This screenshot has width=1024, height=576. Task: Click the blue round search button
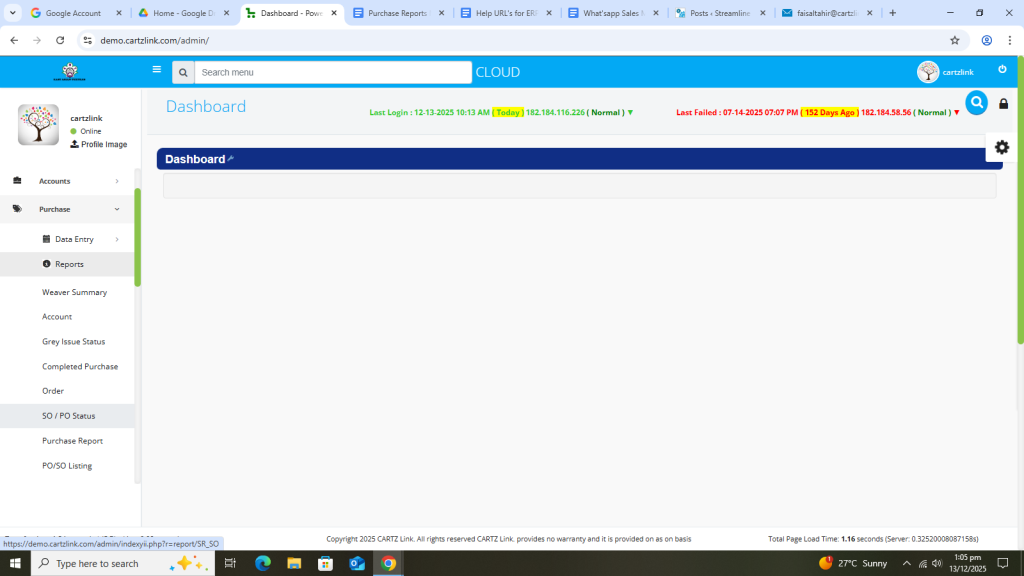click(976, 103)
